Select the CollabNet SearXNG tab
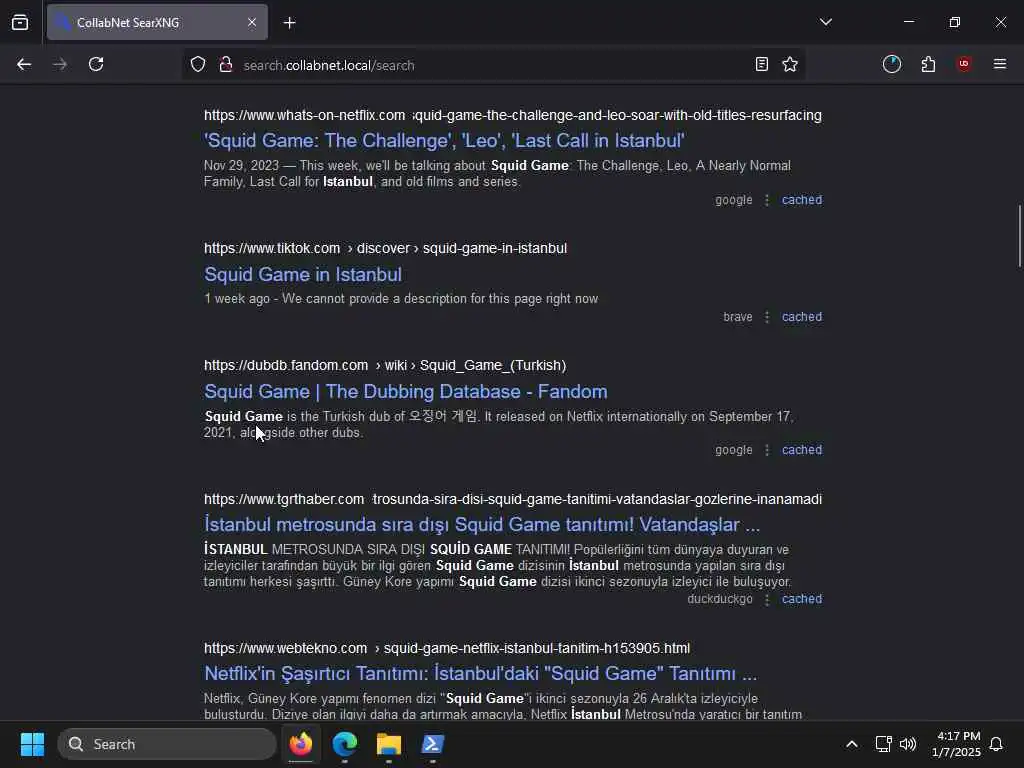 [157, 23]
